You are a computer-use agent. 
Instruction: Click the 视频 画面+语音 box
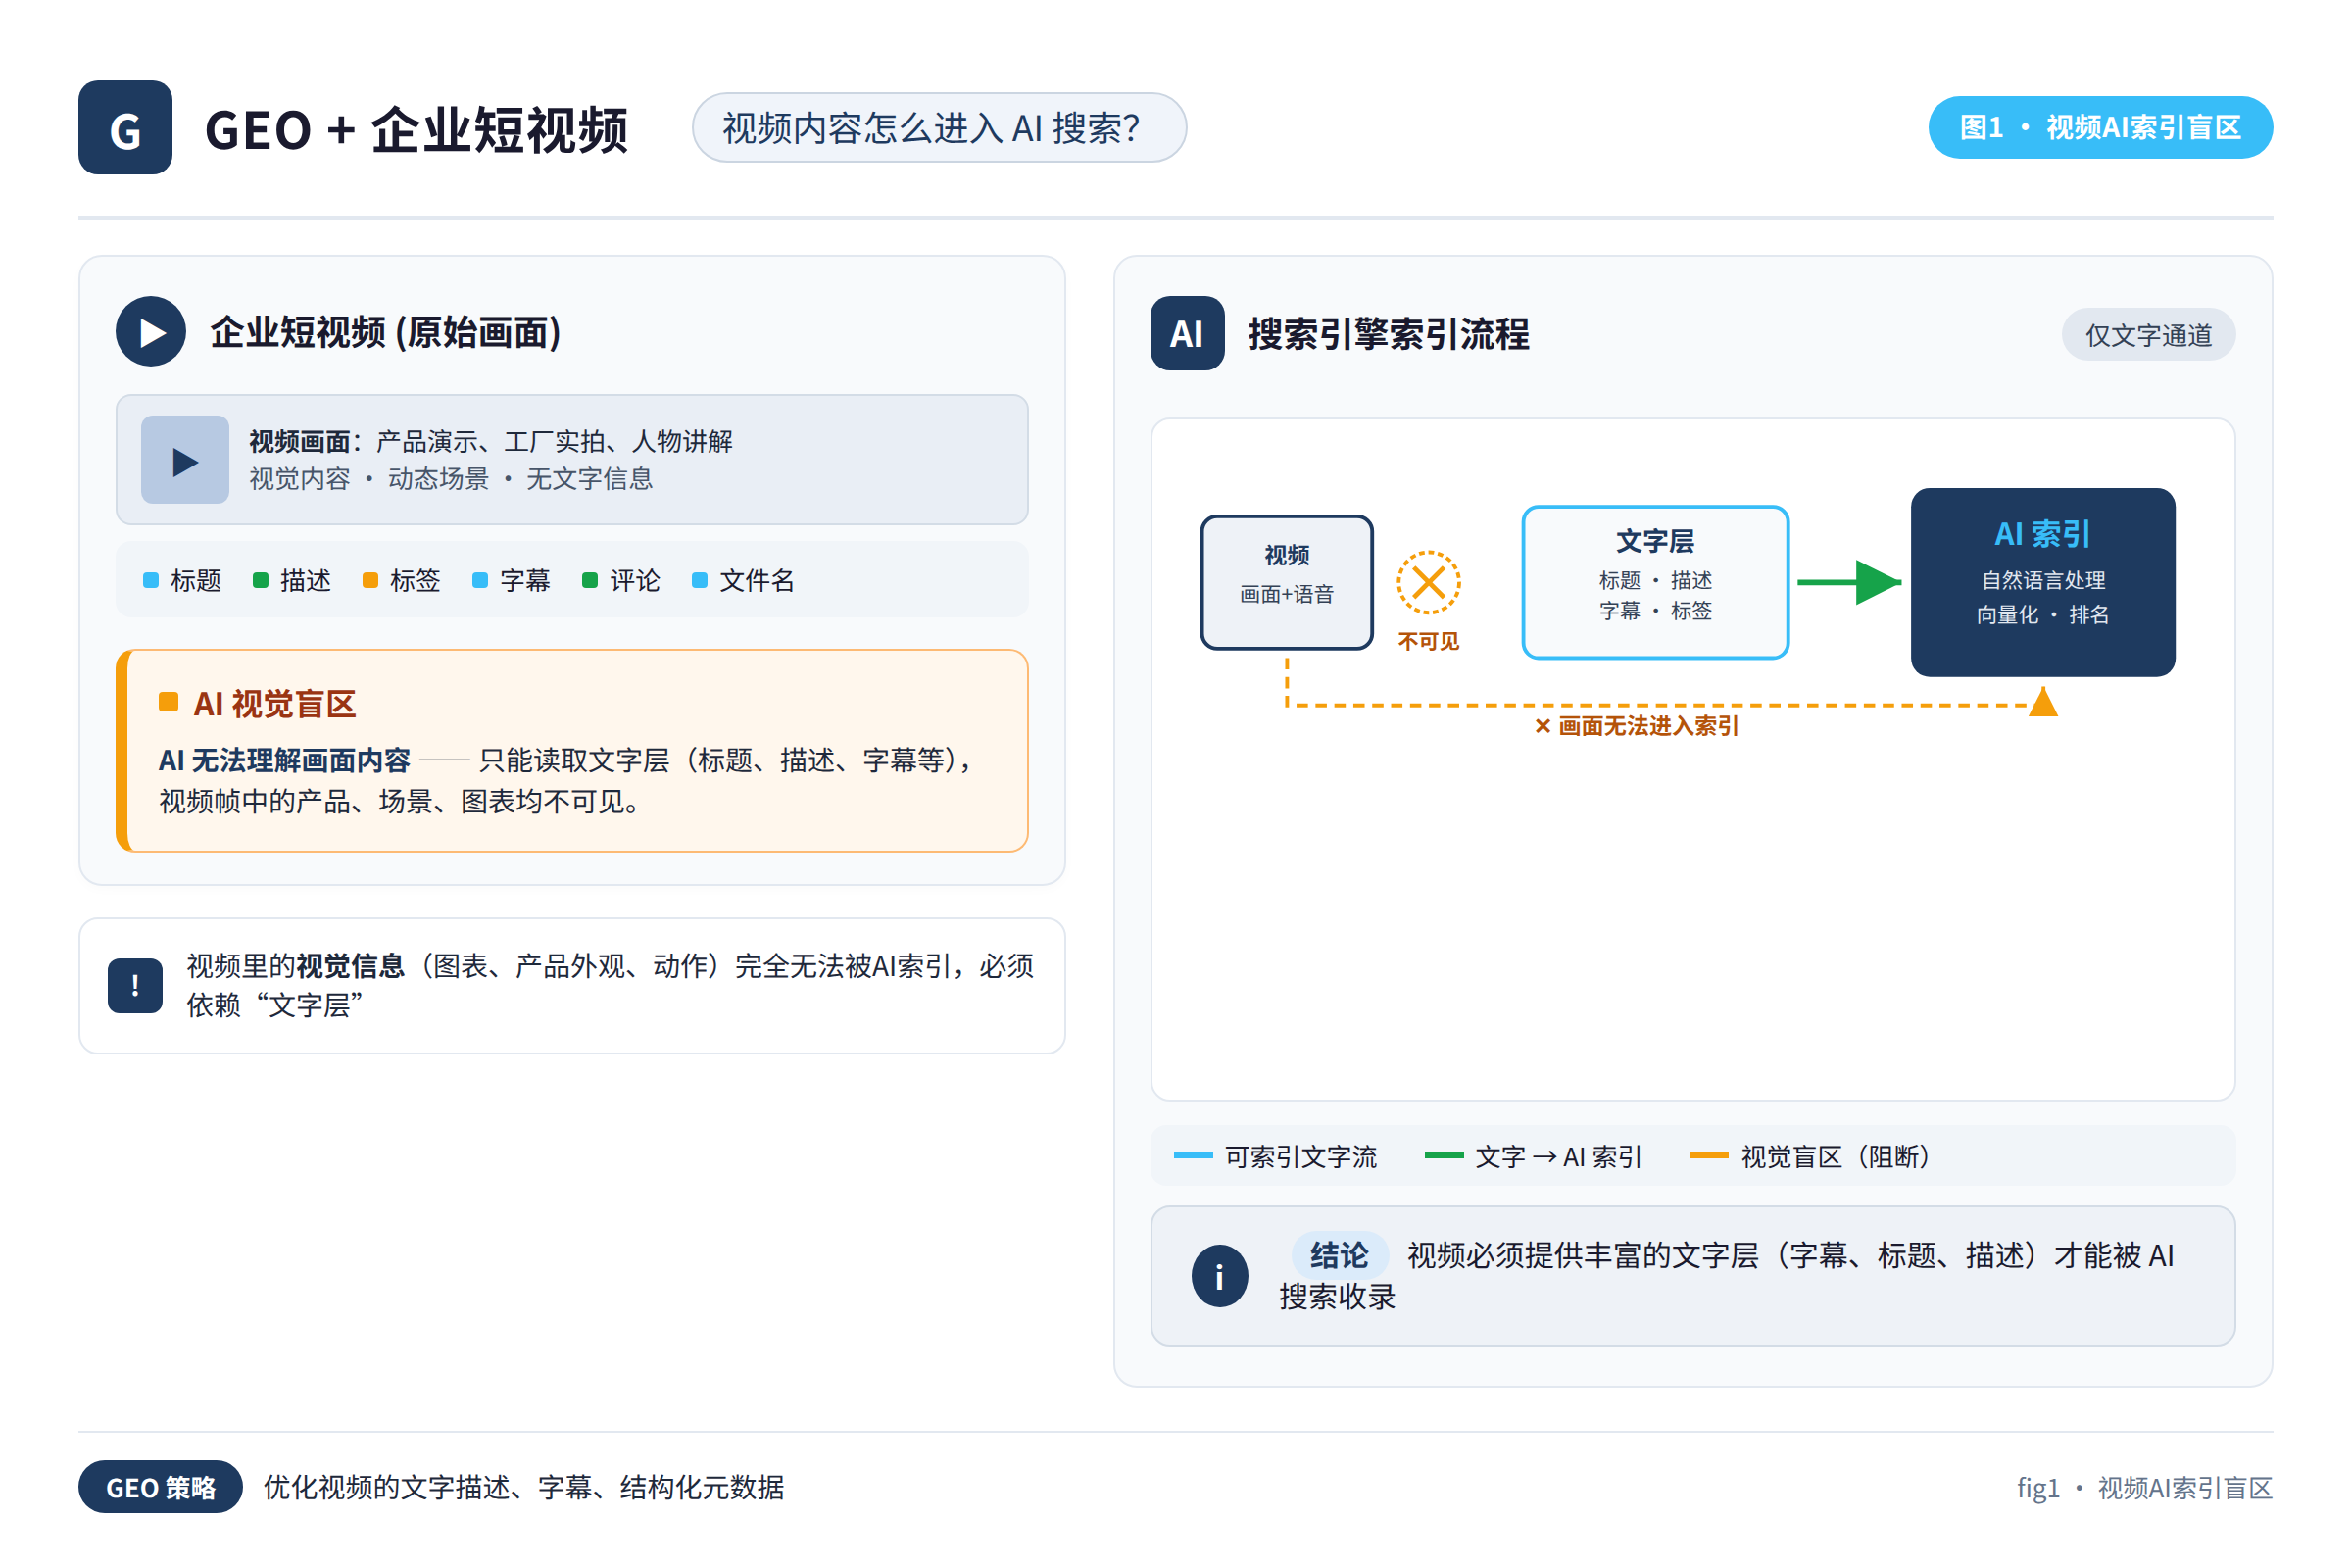click(x=1287, y=583)
